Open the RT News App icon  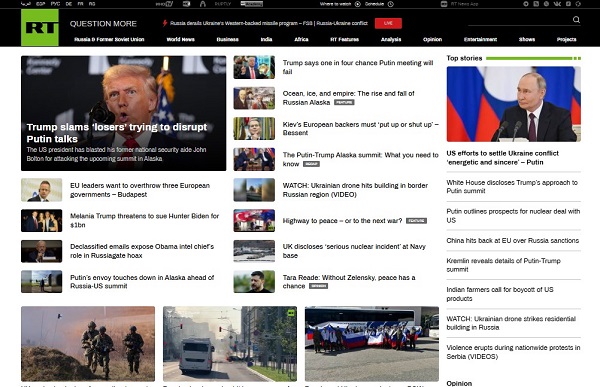[x=444, y=4]
